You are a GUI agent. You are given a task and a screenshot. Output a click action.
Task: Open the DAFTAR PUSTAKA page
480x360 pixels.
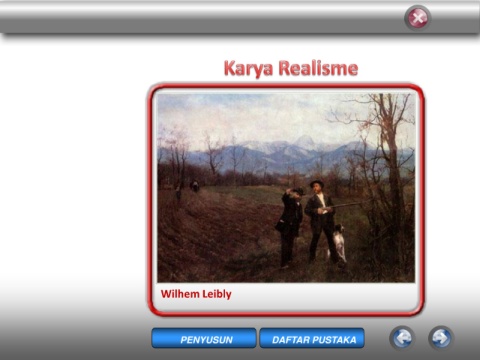312,338
